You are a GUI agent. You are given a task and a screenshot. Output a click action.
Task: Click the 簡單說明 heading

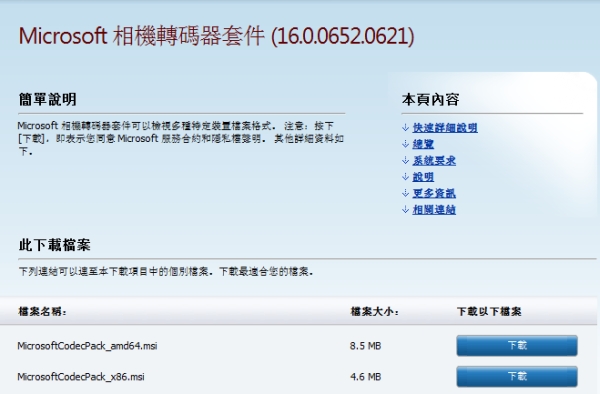coord(47,99)
